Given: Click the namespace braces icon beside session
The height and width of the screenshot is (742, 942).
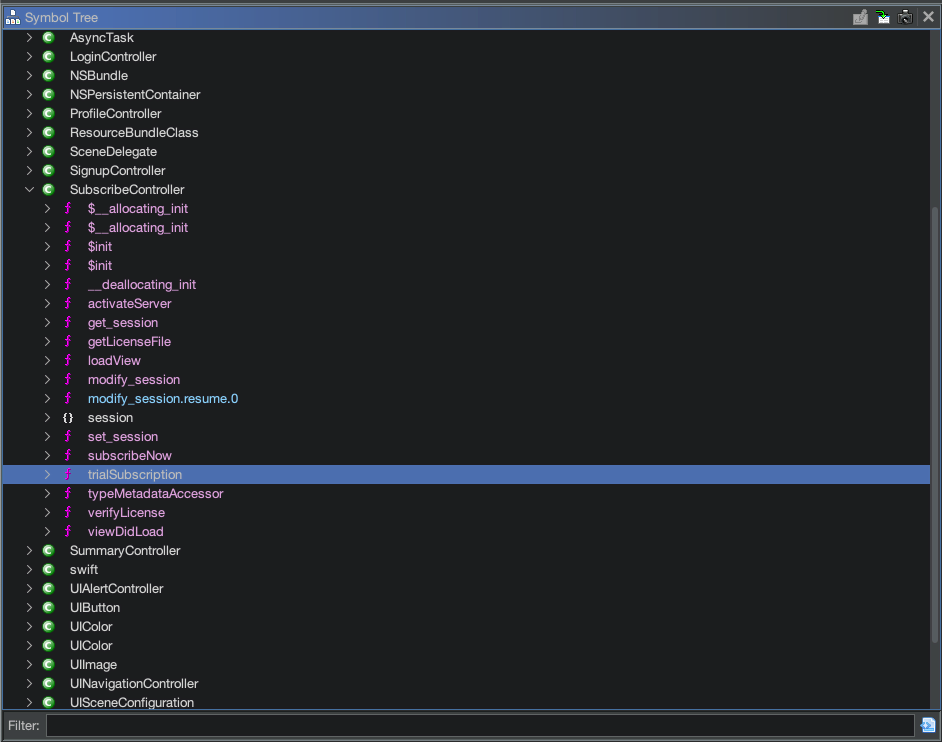Looking at the screenshot, I should point(68,418).
